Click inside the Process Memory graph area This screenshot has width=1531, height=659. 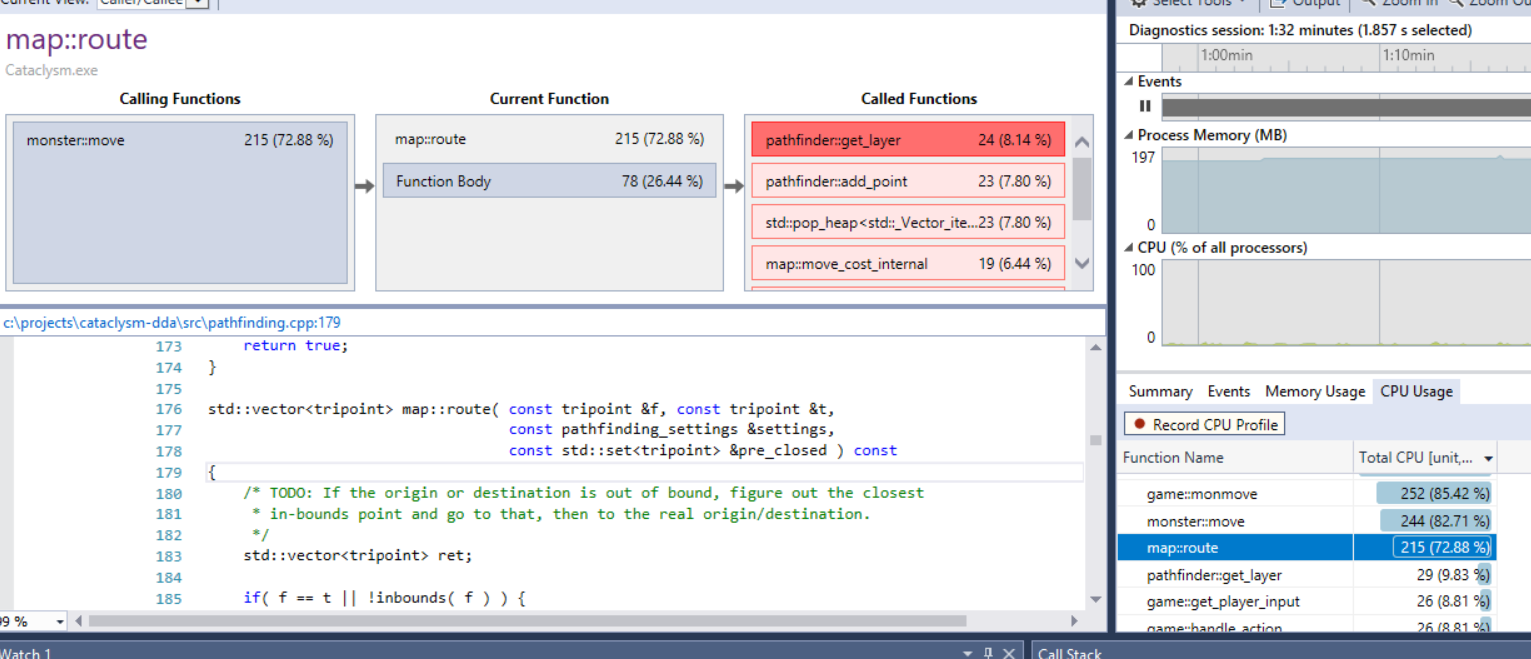pyautogui.click(x=1346, y=192)
